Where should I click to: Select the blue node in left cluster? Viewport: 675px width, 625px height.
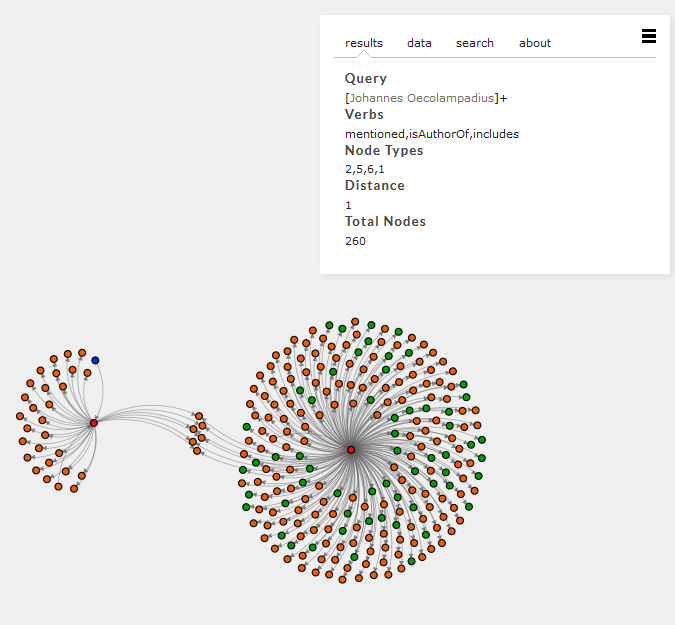pos(95,360)
